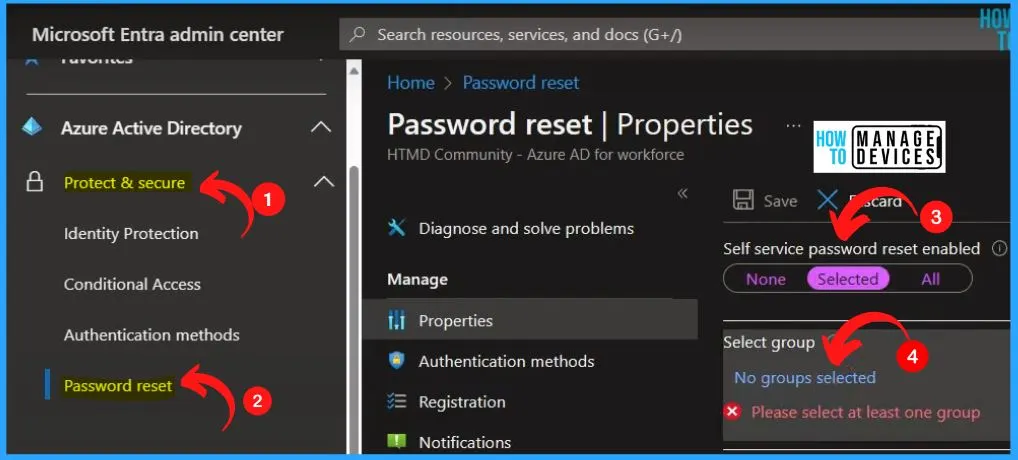Click the Azure Active Directory diamond icon
Image resolution: width=1018 pixels, height=460 pixels.
tap(32, 127)
